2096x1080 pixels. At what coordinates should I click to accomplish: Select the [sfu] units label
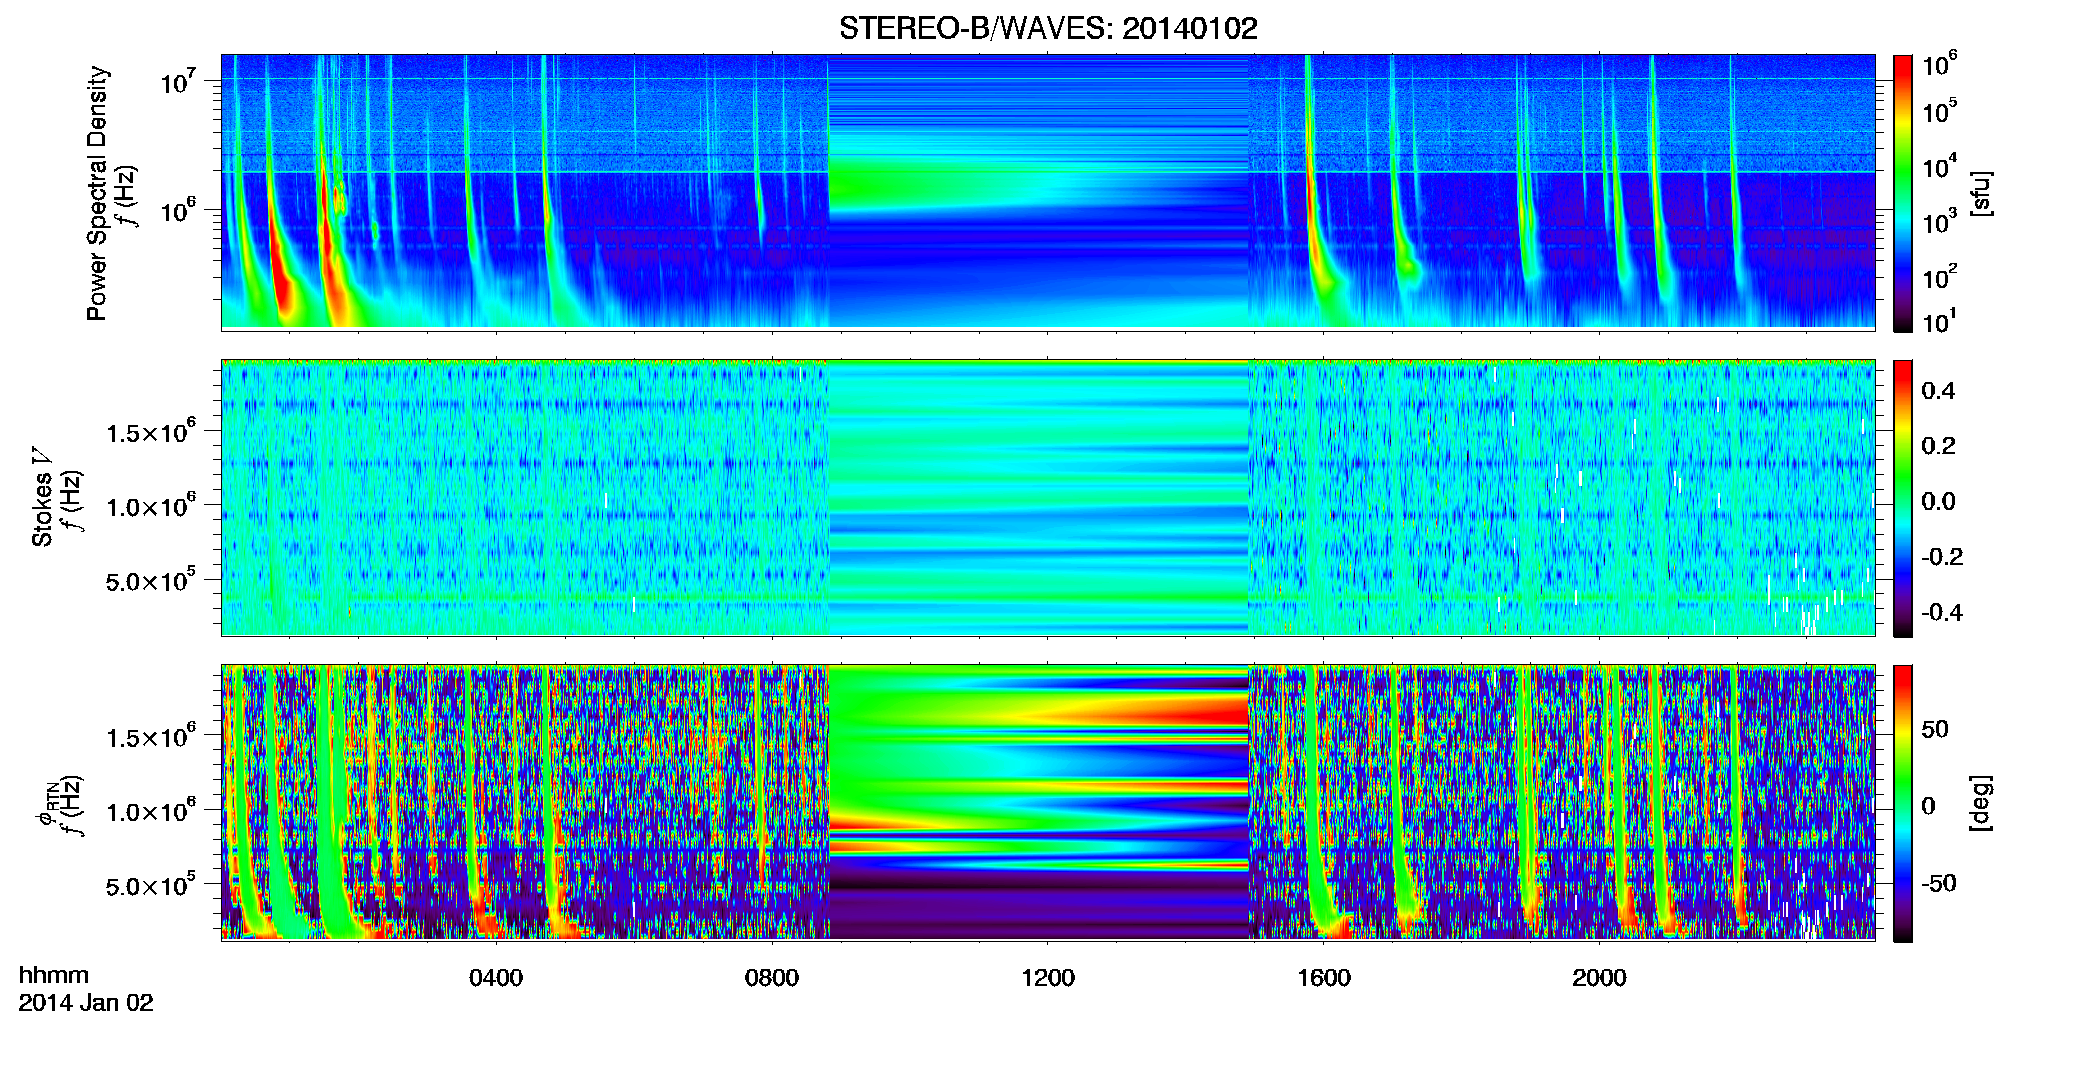pos(1980,193)
